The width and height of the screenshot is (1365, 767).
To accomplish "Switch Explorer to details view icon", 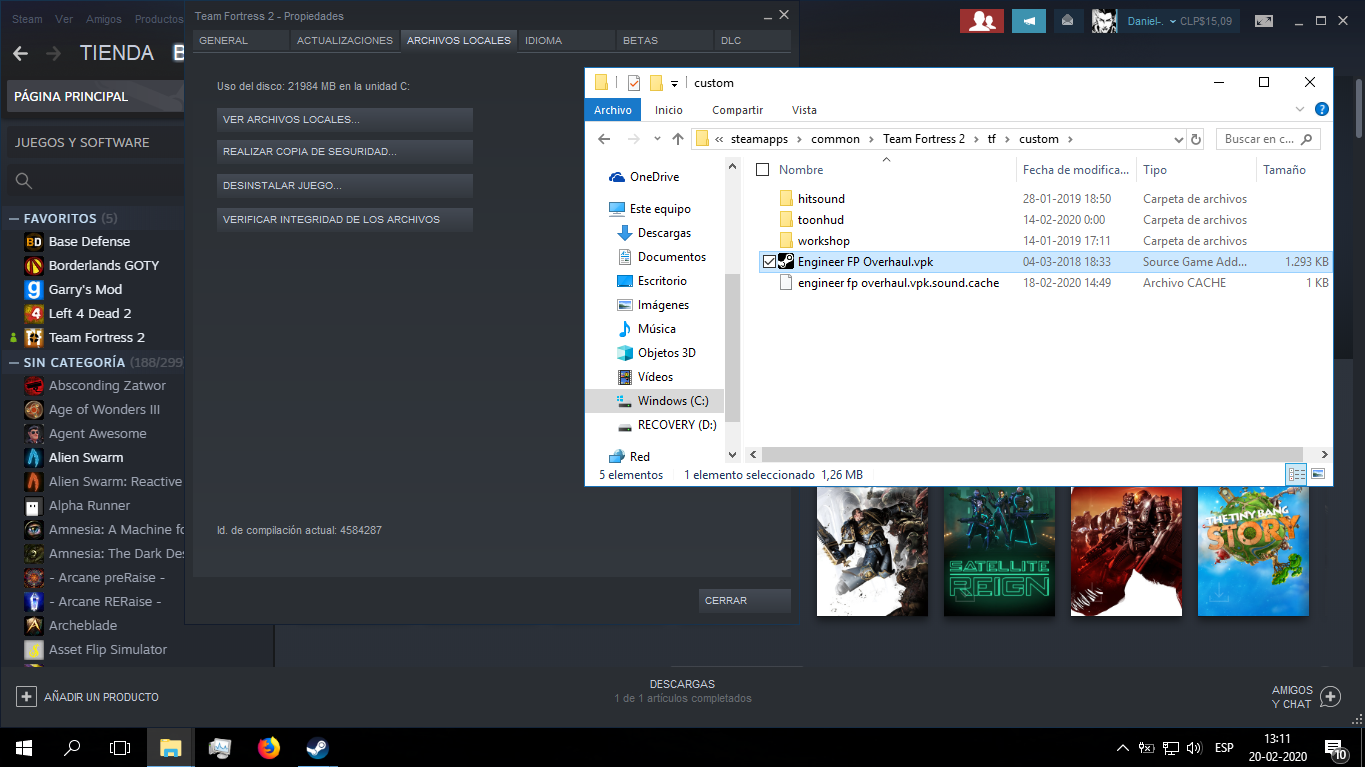I will (x=1297, y=474).
